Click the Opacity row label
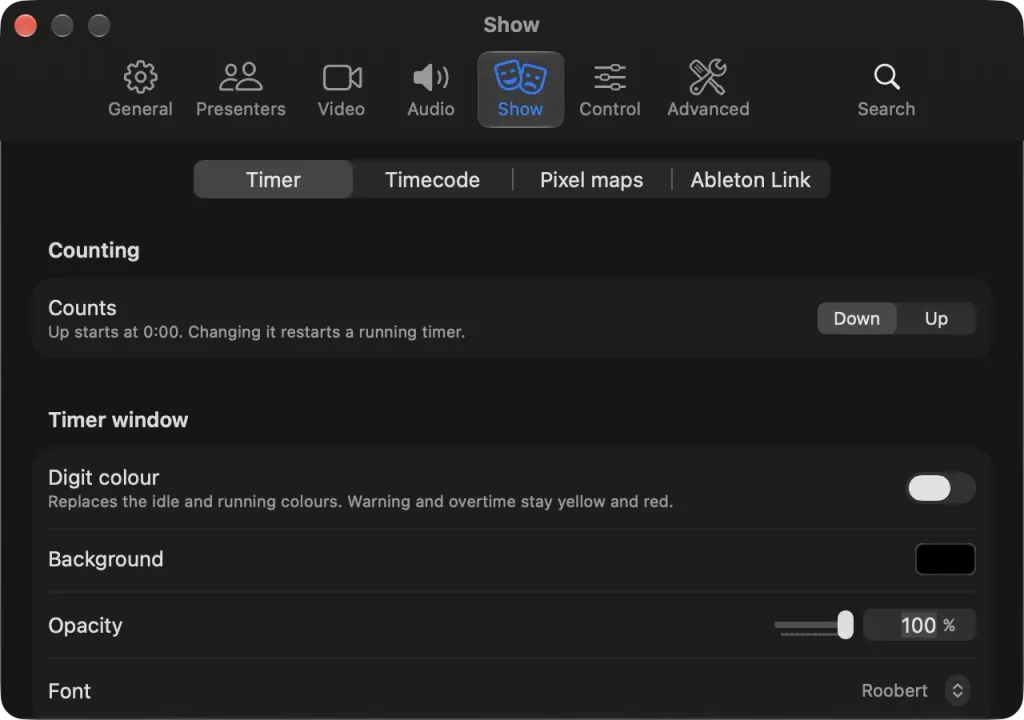The height and width of the screenshot is (720, 1024). [x=86, y=625]
